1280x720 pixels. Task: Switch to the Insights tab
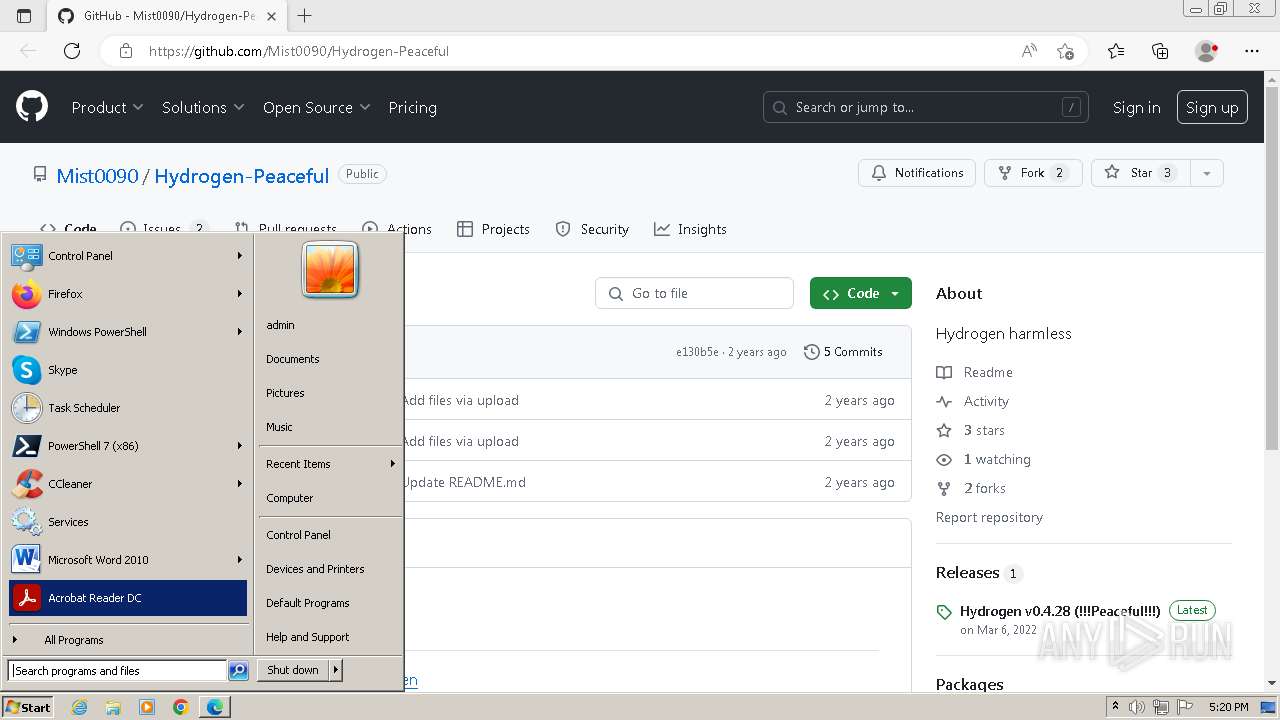click(690, 229)
